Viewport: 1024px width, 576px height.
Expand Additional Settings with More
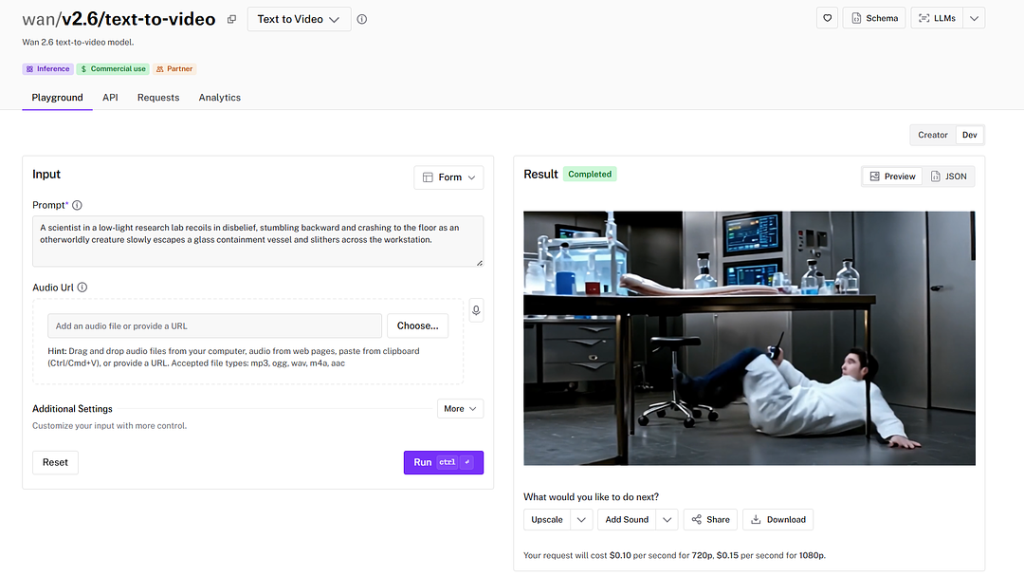pyautogui.click(x=460, y=409)
